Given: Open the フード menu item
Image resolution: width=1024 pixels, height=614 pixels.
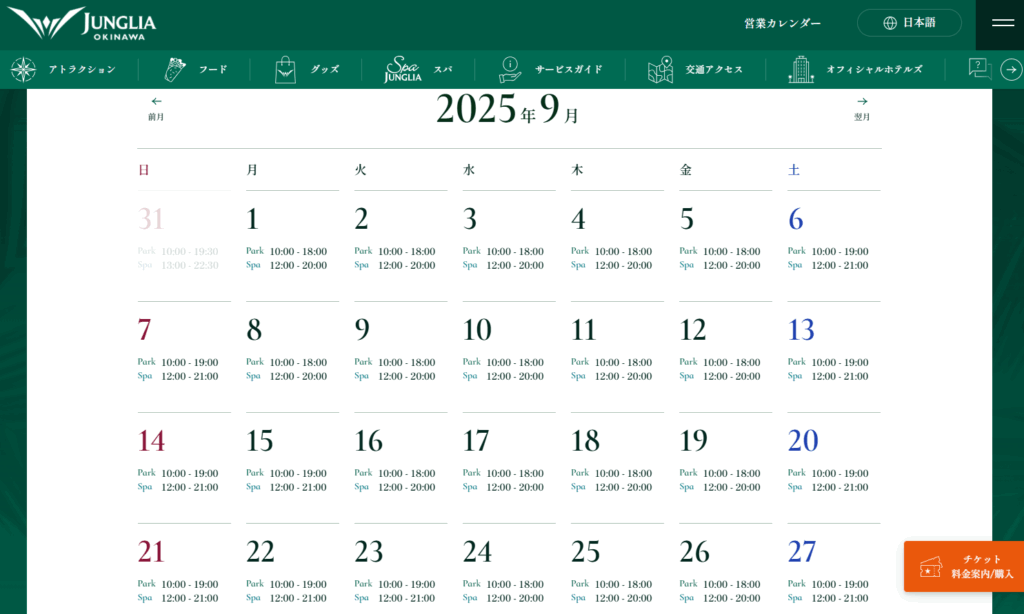Looking at the screenshot, I should point(213,69).
